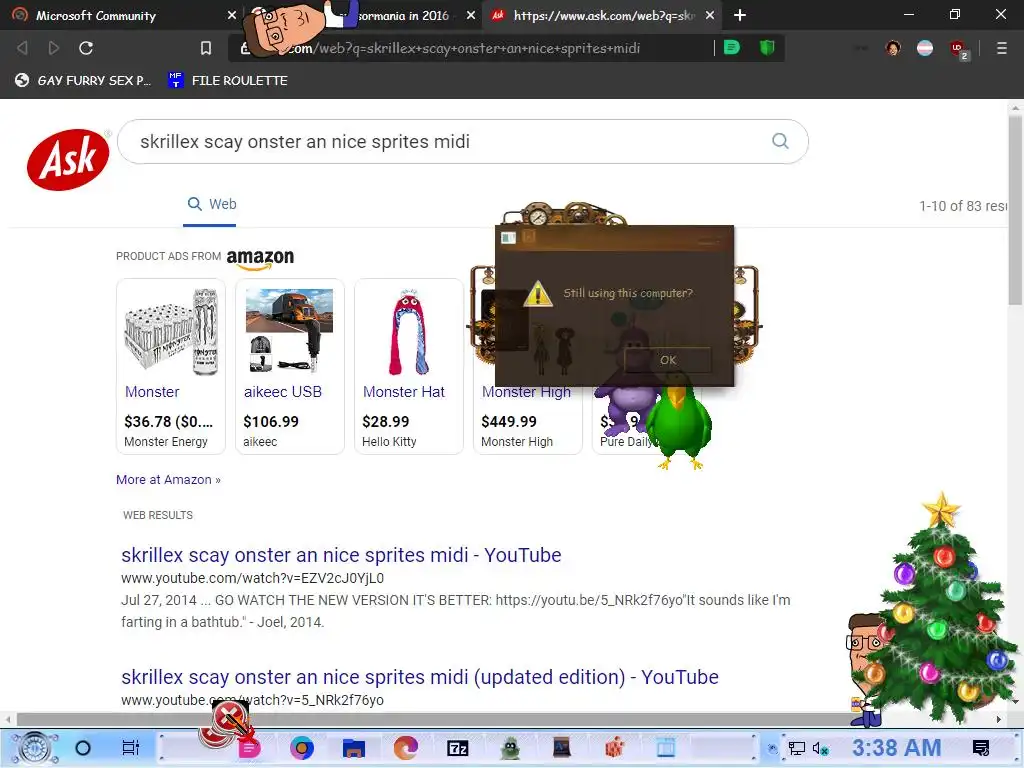Click OK in the 'Still using this computer?' dialog
The width and height of the screenshot is (1024, 768).
click(667, 360)
